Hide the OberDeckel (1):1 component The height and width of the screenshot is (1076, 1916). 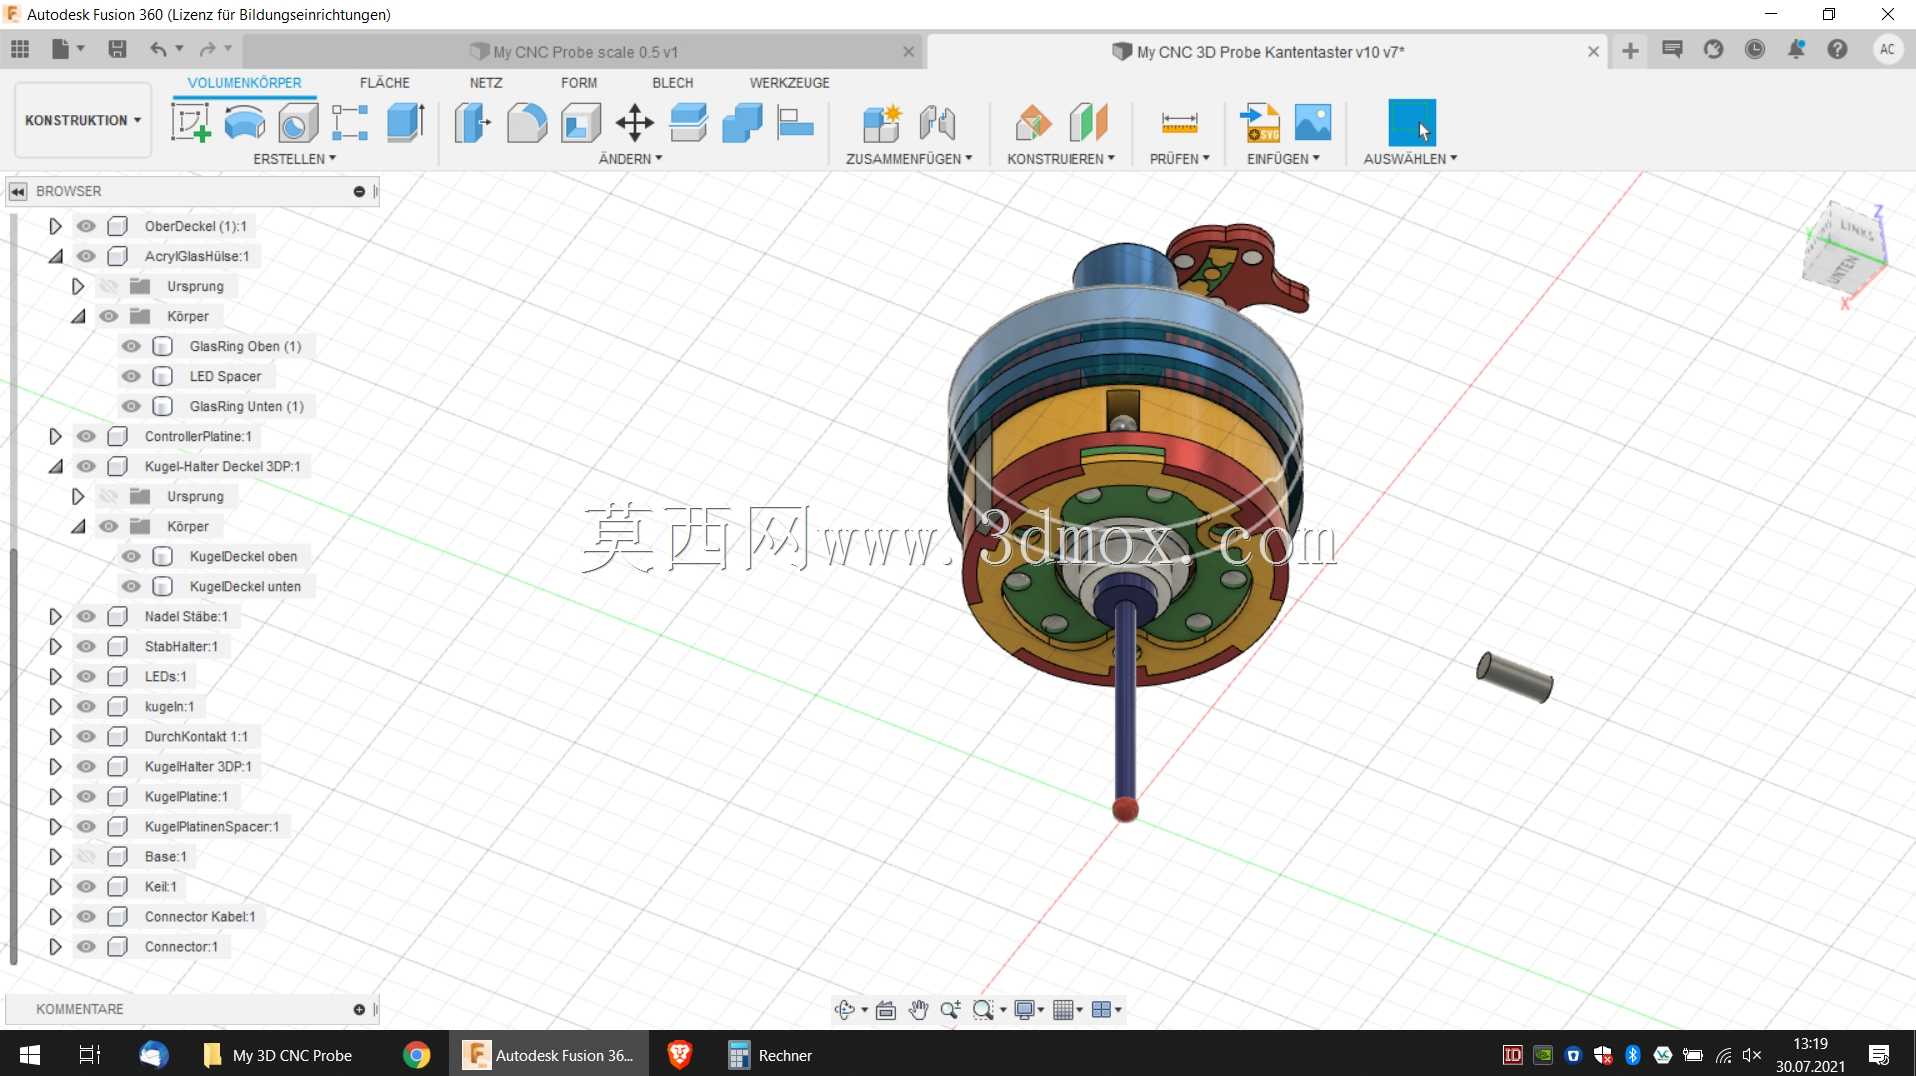tap(86, 226)
